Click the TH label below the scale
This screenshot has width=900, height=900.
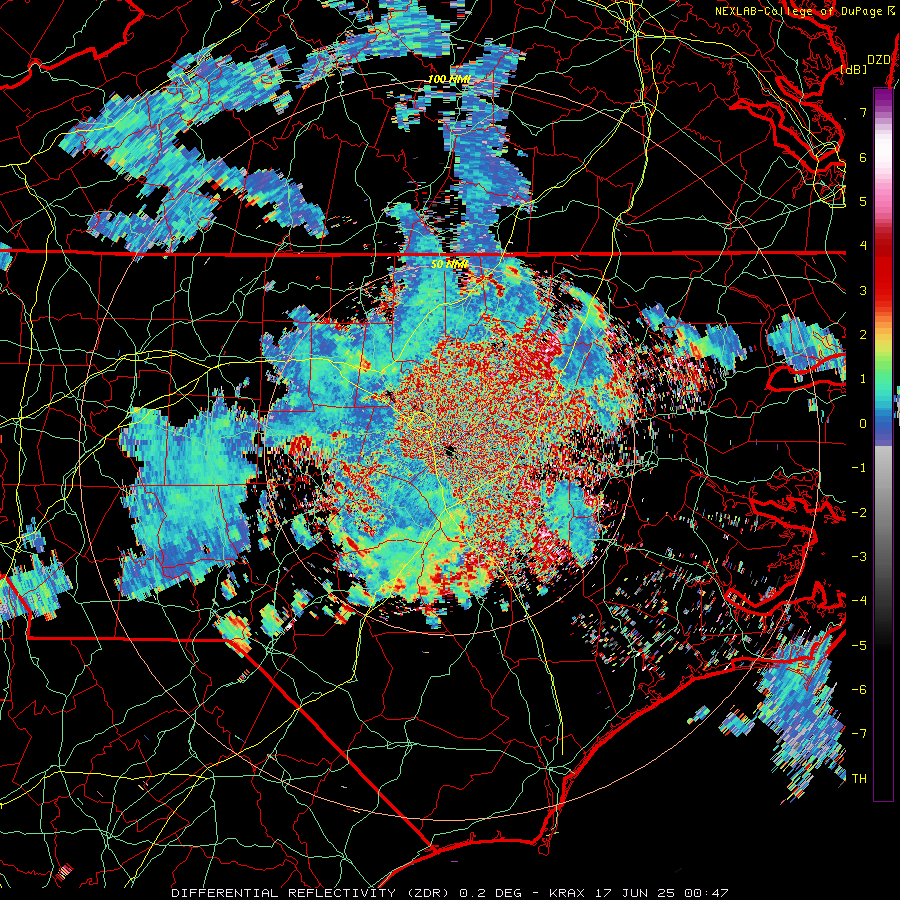point(860,779)
